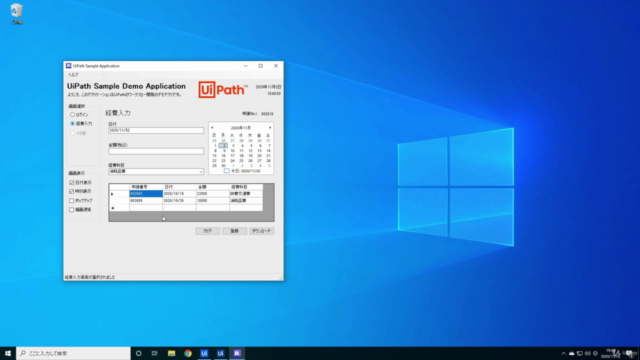Open Google Chrome from the taskbar

click(188, 353)
